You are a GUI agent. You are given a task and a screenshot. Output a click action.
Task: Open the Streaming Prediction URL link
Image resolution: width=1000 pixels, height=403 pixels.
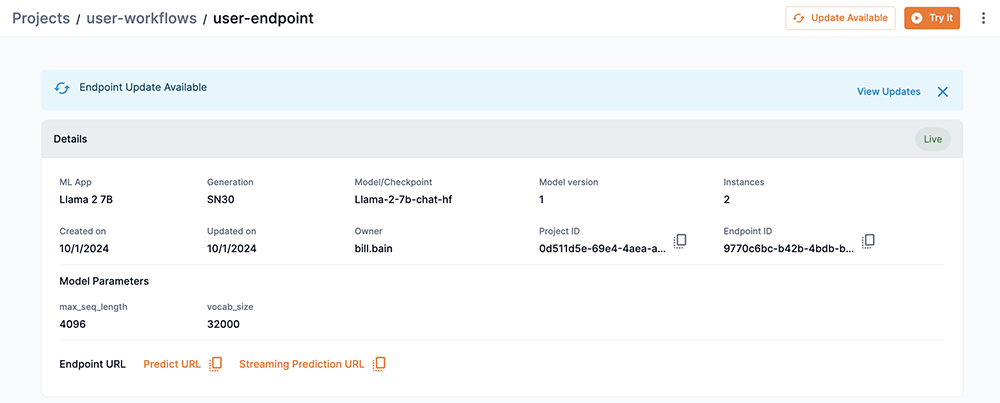pos(301,364)
